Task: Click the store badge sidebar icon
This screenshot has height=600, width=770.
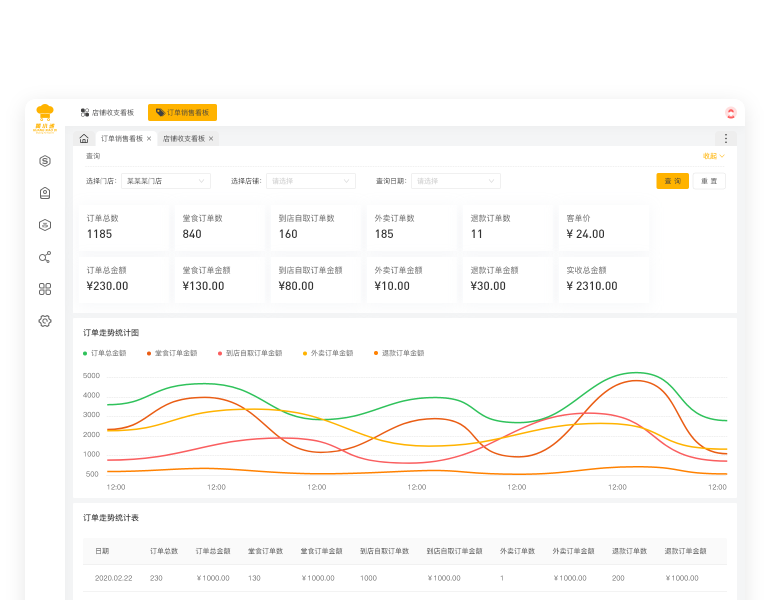Action: pos(45,193)
